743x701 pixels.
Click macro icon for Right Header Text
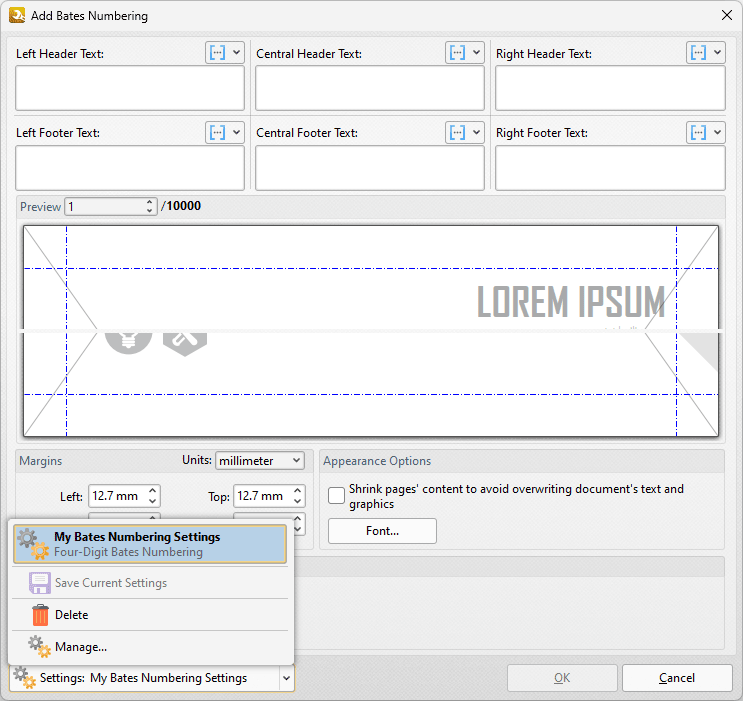pos(698,53)
